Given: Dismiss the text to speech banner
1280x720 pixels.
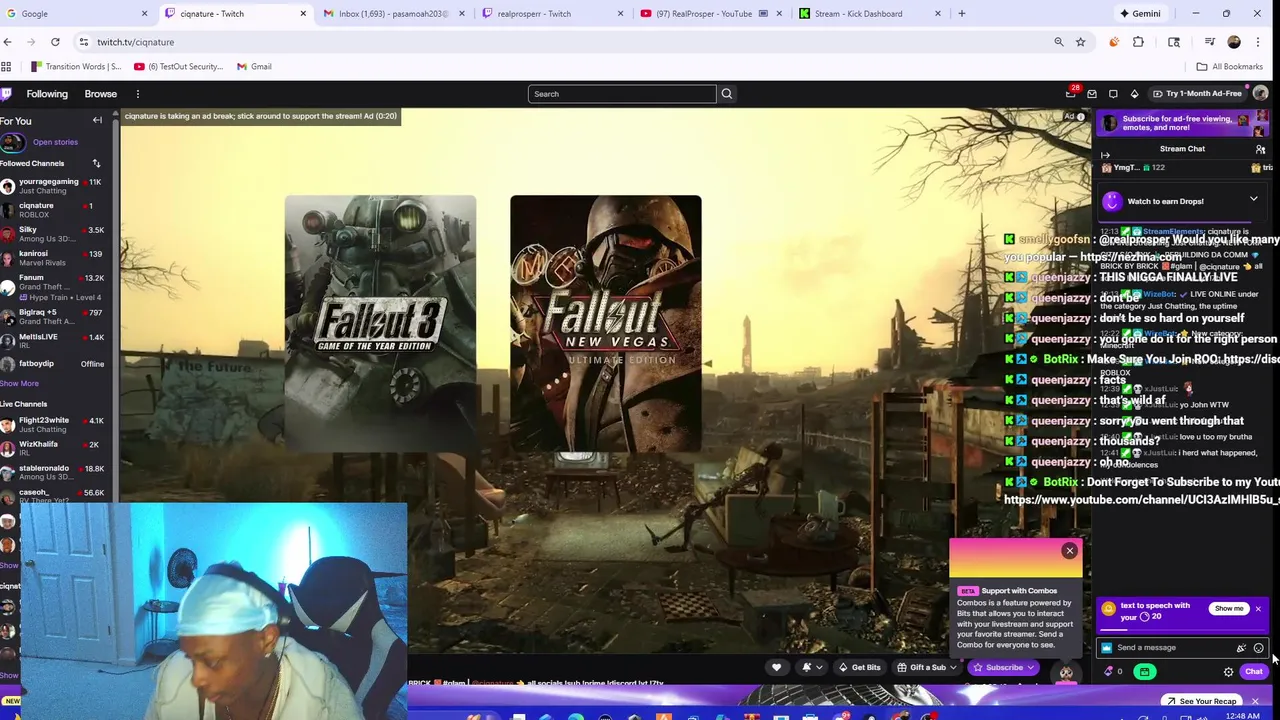Looking at the screenshot, I should pyautogui.click(x=1258, y=609).
